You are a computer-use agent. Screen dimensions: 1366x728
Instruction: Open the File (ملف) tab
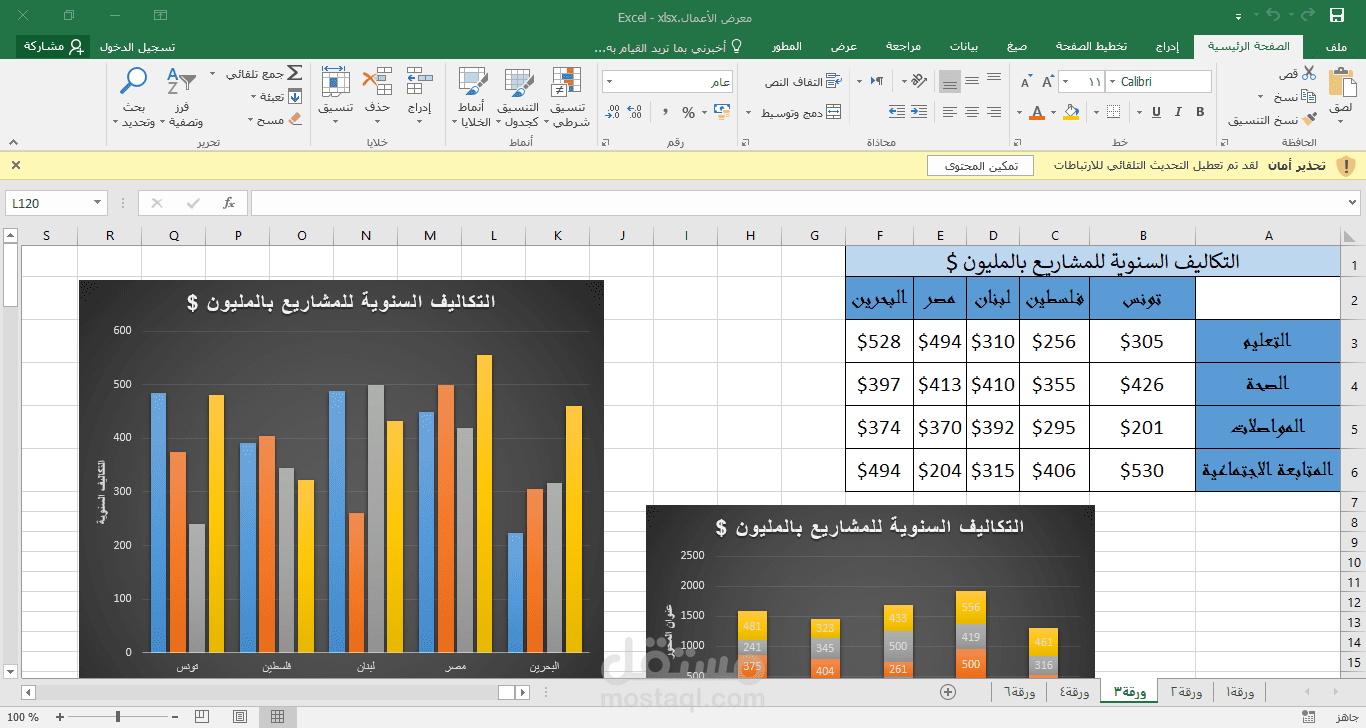pos(1336,47)
